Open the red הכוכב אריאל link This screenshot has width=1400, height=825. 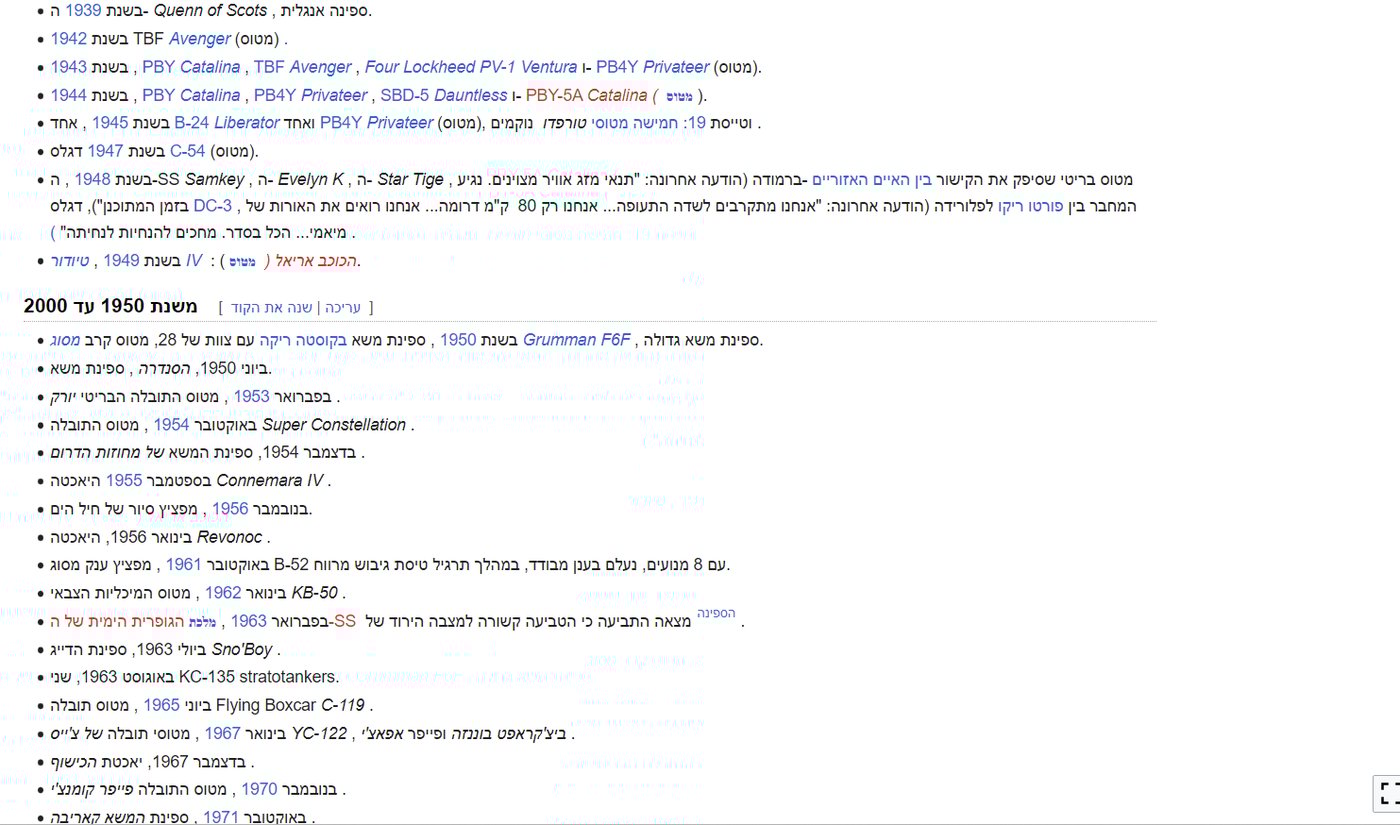317,261
